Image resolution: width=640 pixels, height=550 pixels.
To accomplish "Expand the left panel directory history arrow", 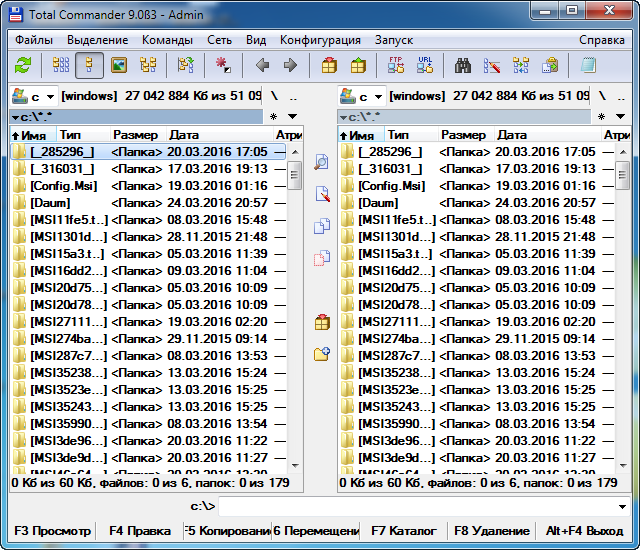I will tap(292, 117).
